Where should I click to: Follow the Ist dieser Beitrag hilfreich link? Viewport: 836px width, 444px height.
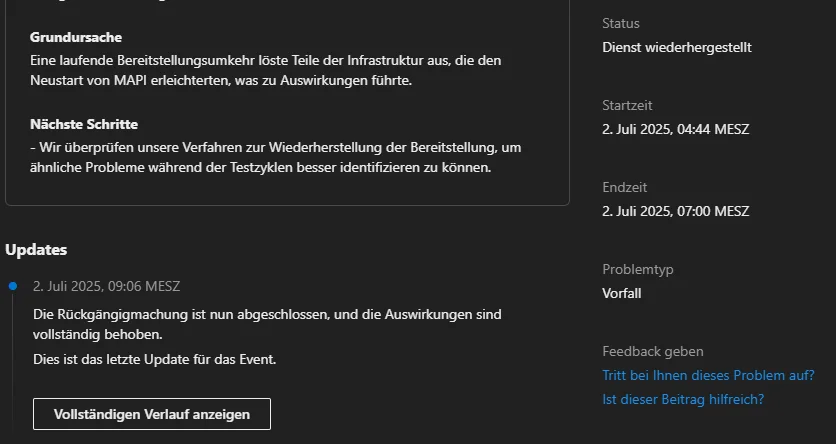point(683,399)
